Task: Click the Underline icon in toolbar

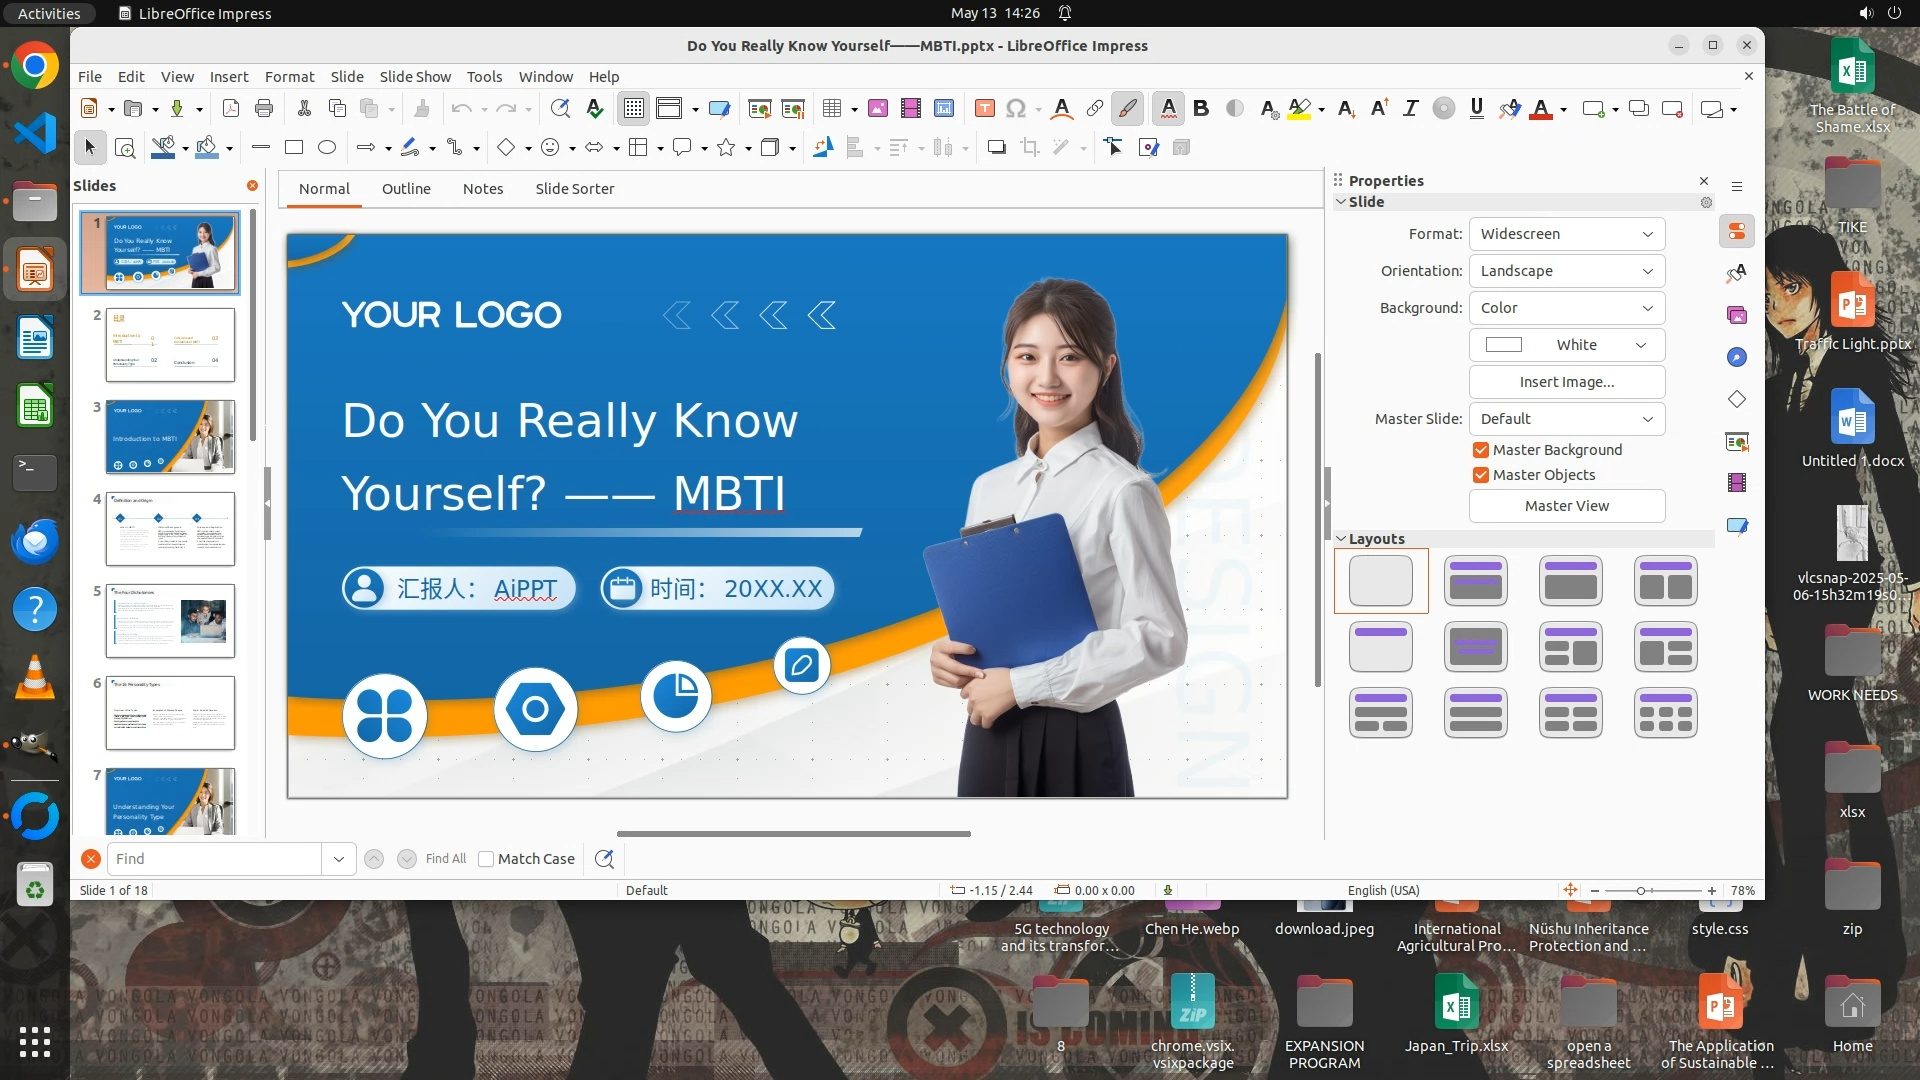Action: (1476, 109)
